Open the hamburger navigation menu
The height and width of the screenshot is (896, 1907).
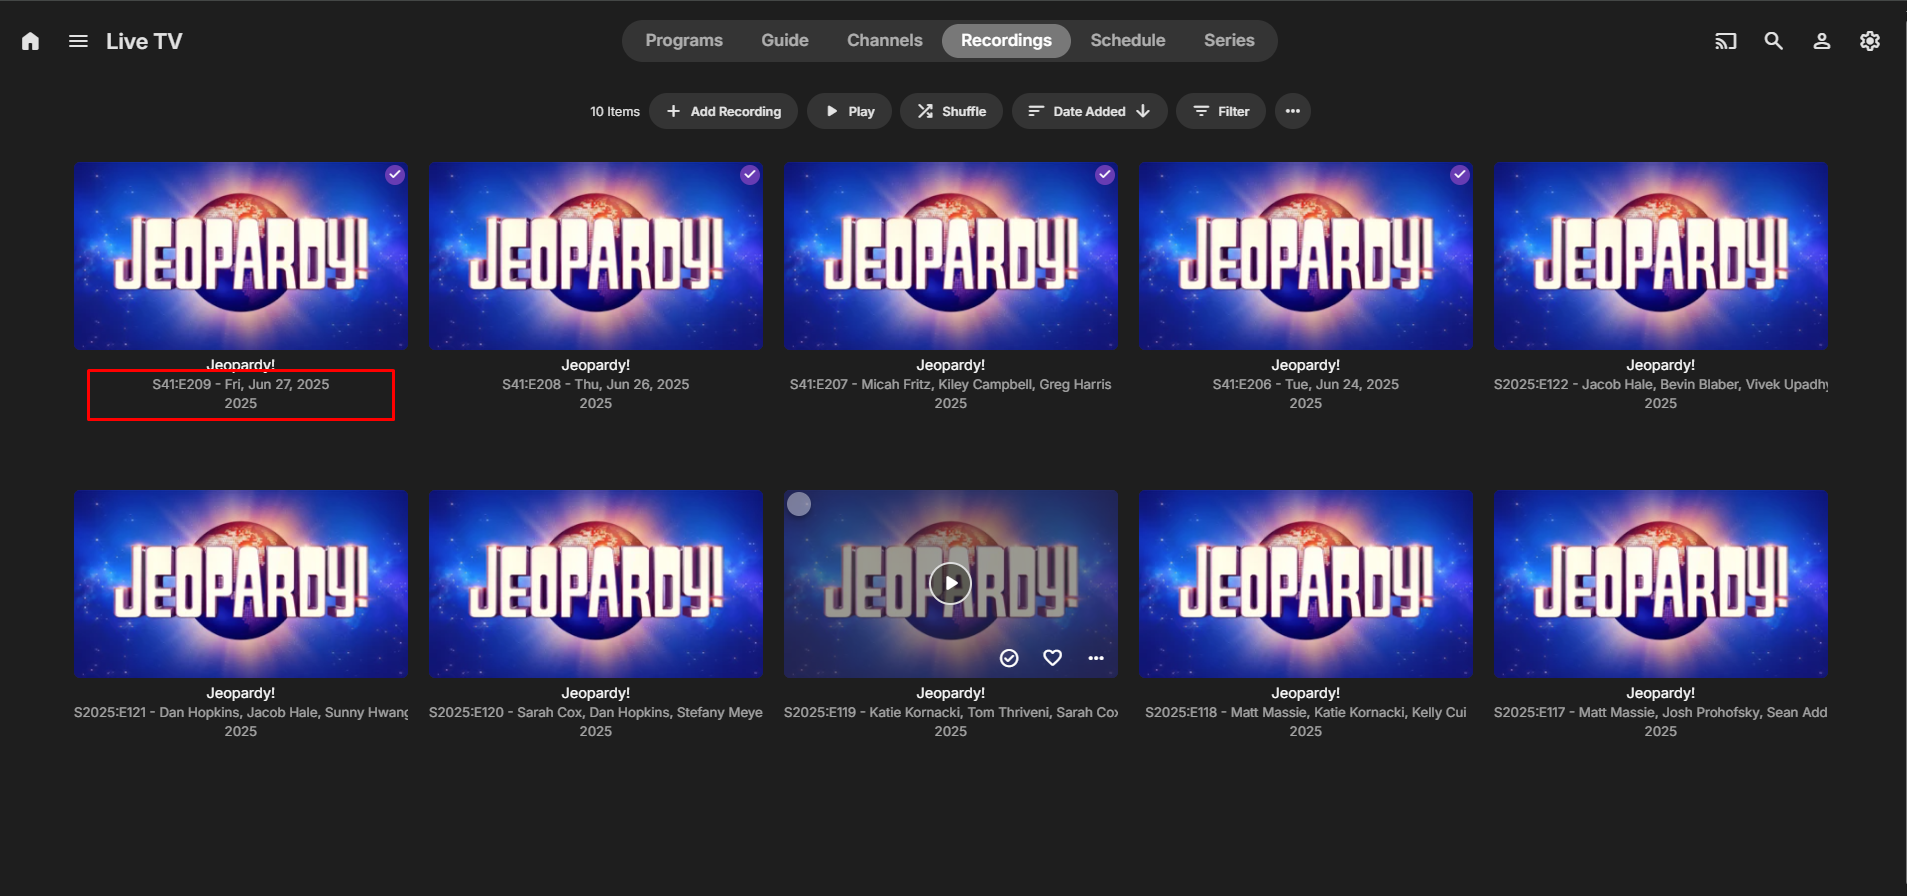(x=78, y=41)
